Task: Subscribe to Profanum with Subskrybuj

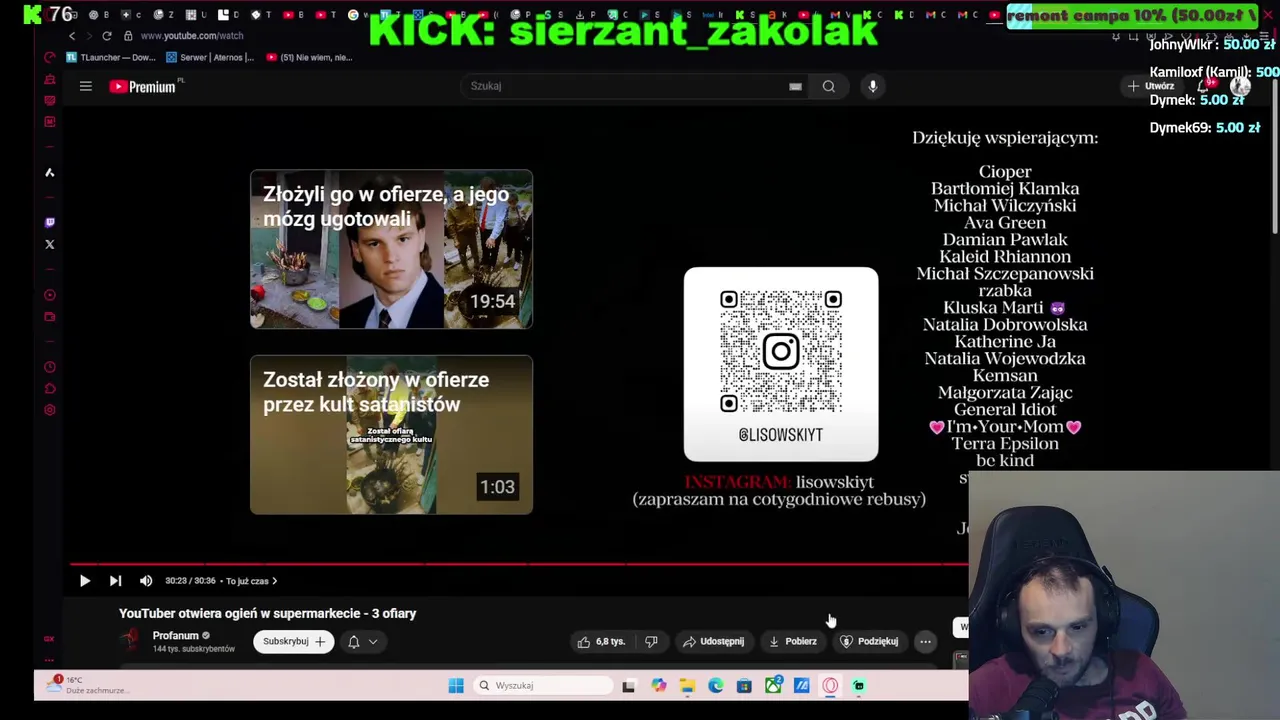Action: (x=294, y=642)
